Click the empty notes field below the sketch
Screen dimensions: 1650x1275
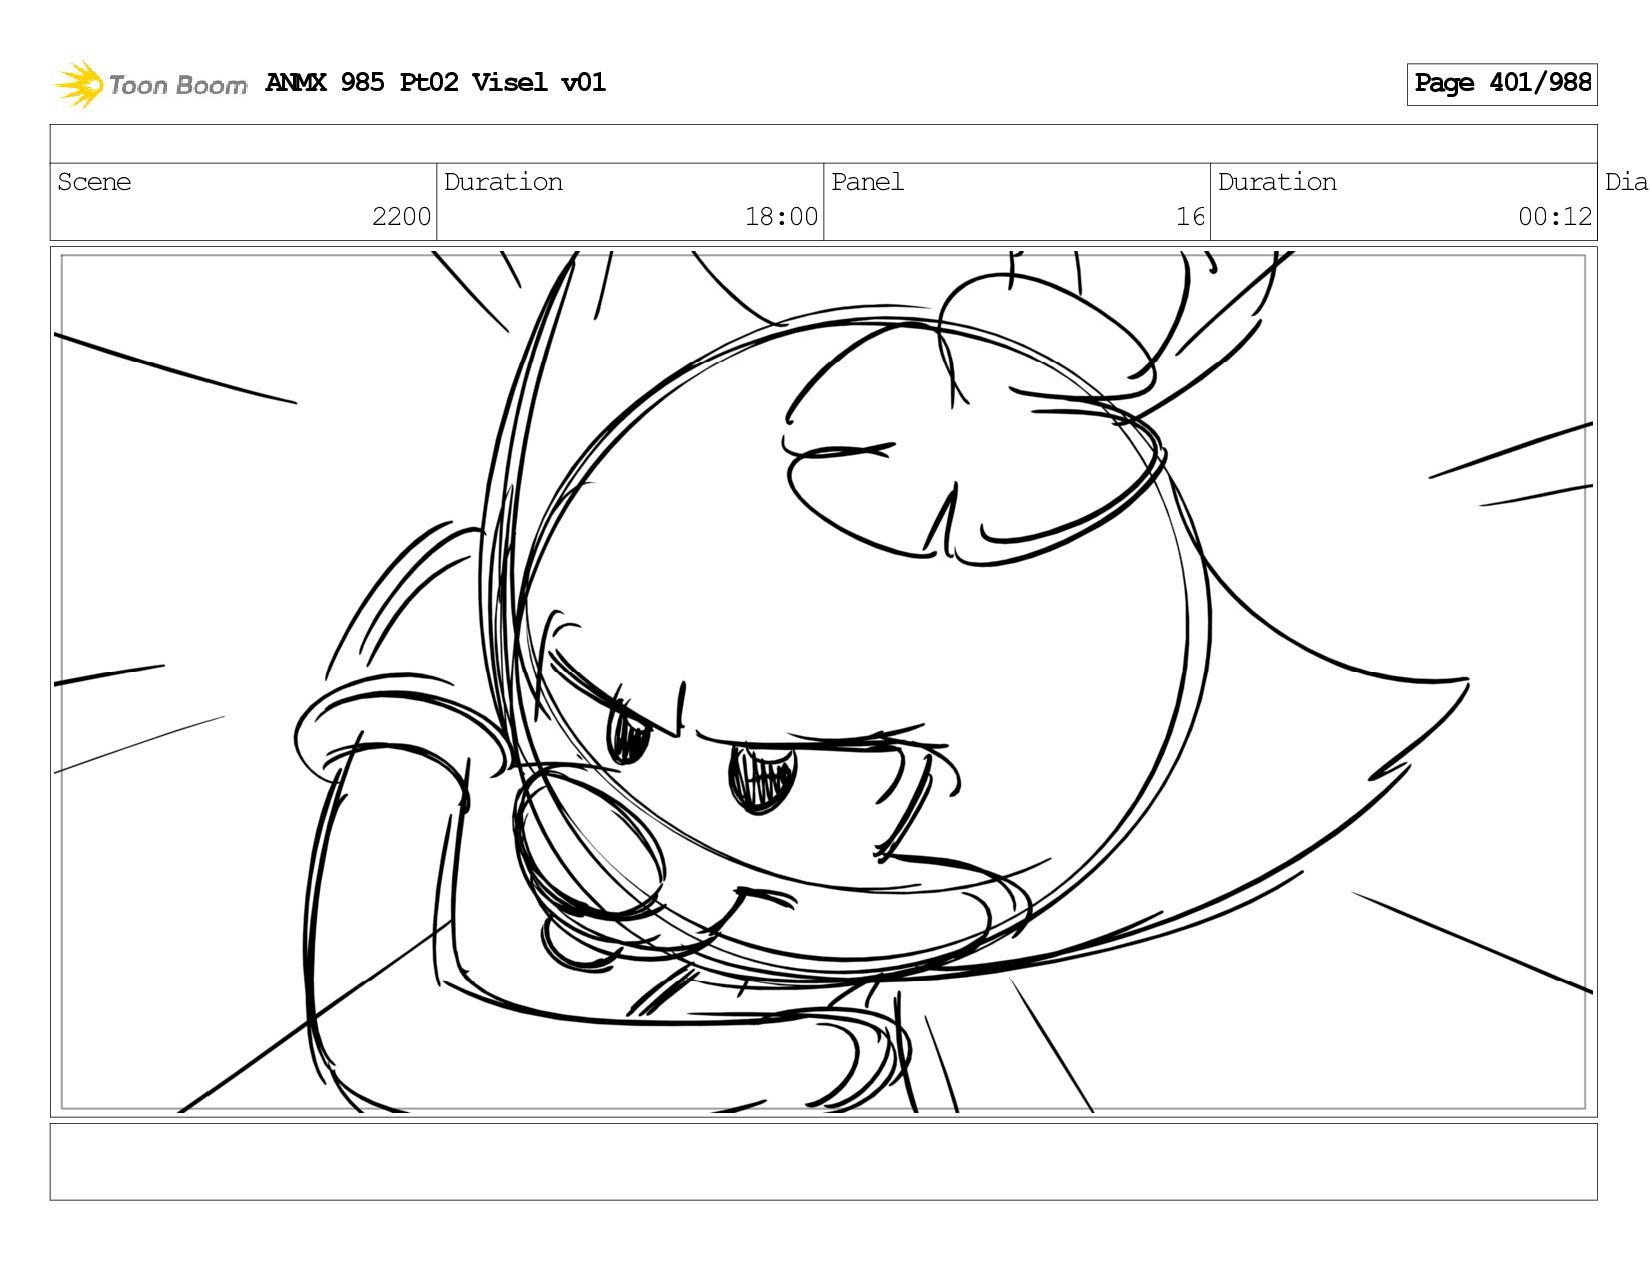coord(823,1162)
